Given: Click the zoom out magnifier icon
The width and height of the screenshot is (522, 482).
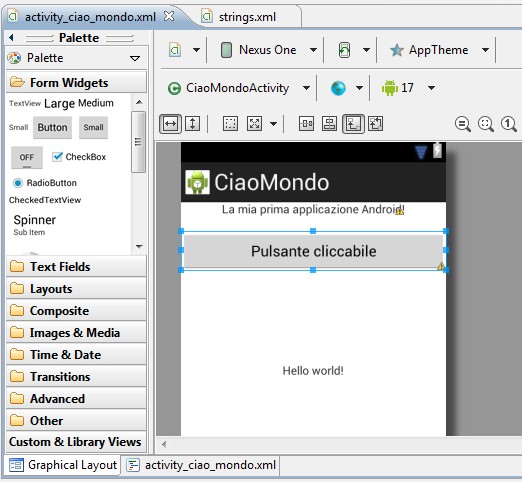Looking at the screenshot, I should coord(463,124).
